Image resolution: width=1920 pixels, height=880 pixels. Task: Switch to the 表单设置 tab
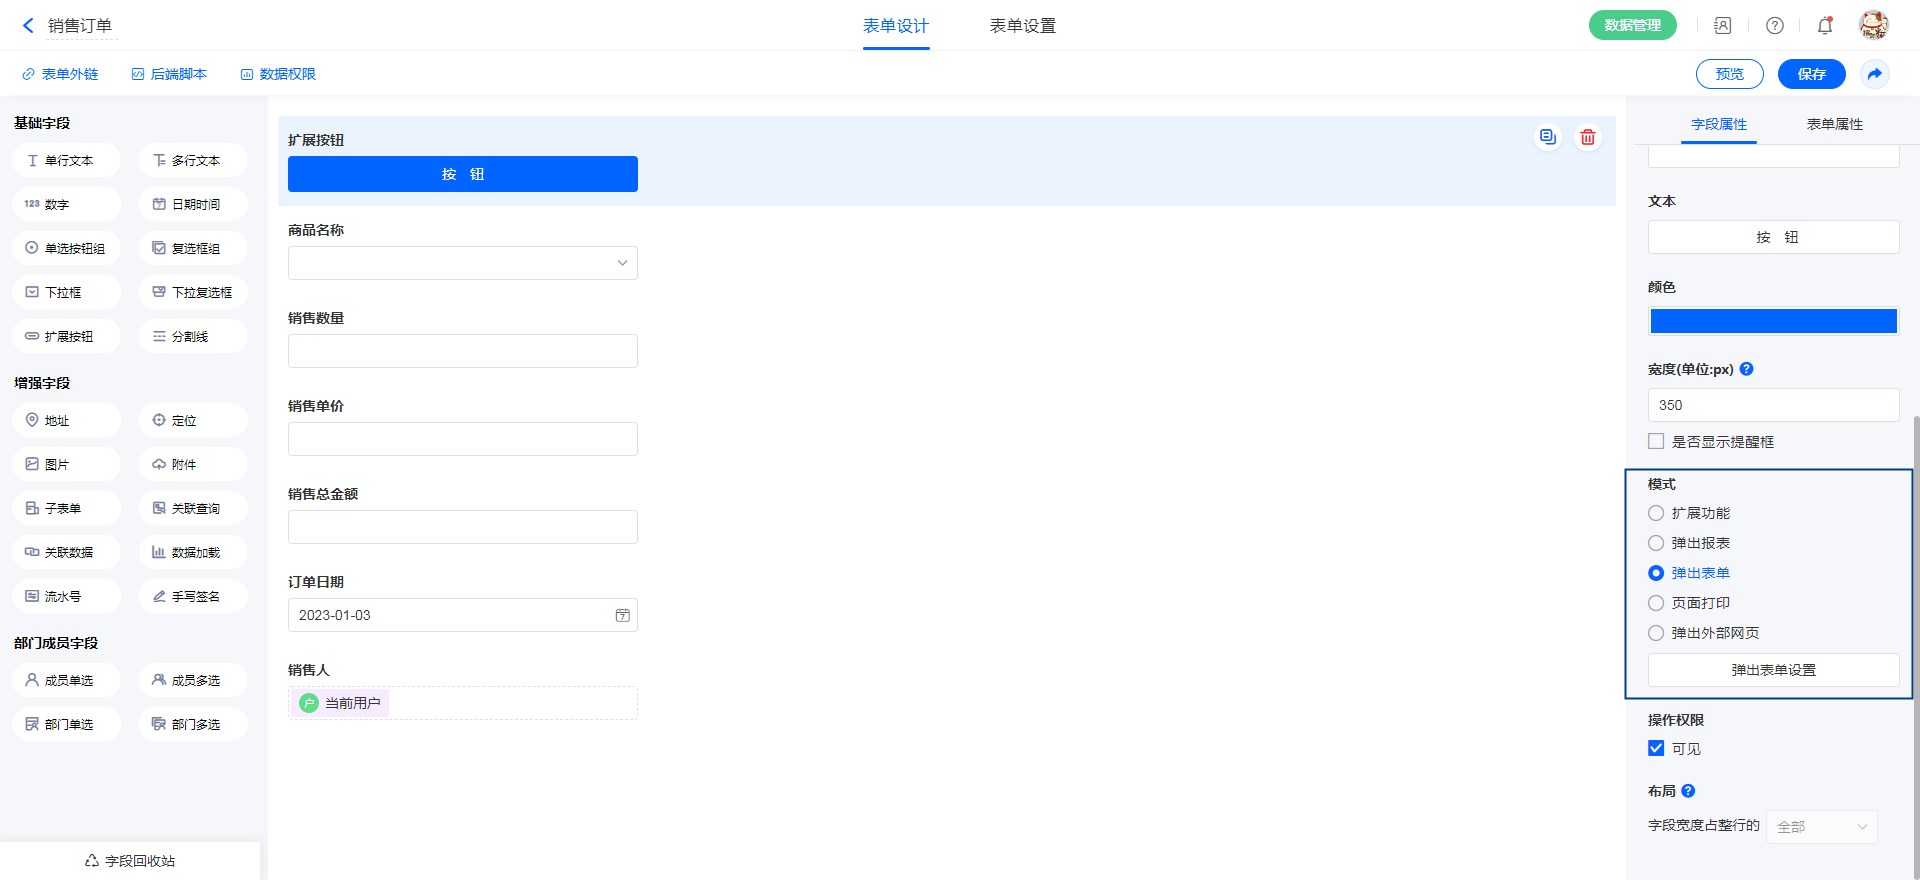click(x=1022, y=26)
